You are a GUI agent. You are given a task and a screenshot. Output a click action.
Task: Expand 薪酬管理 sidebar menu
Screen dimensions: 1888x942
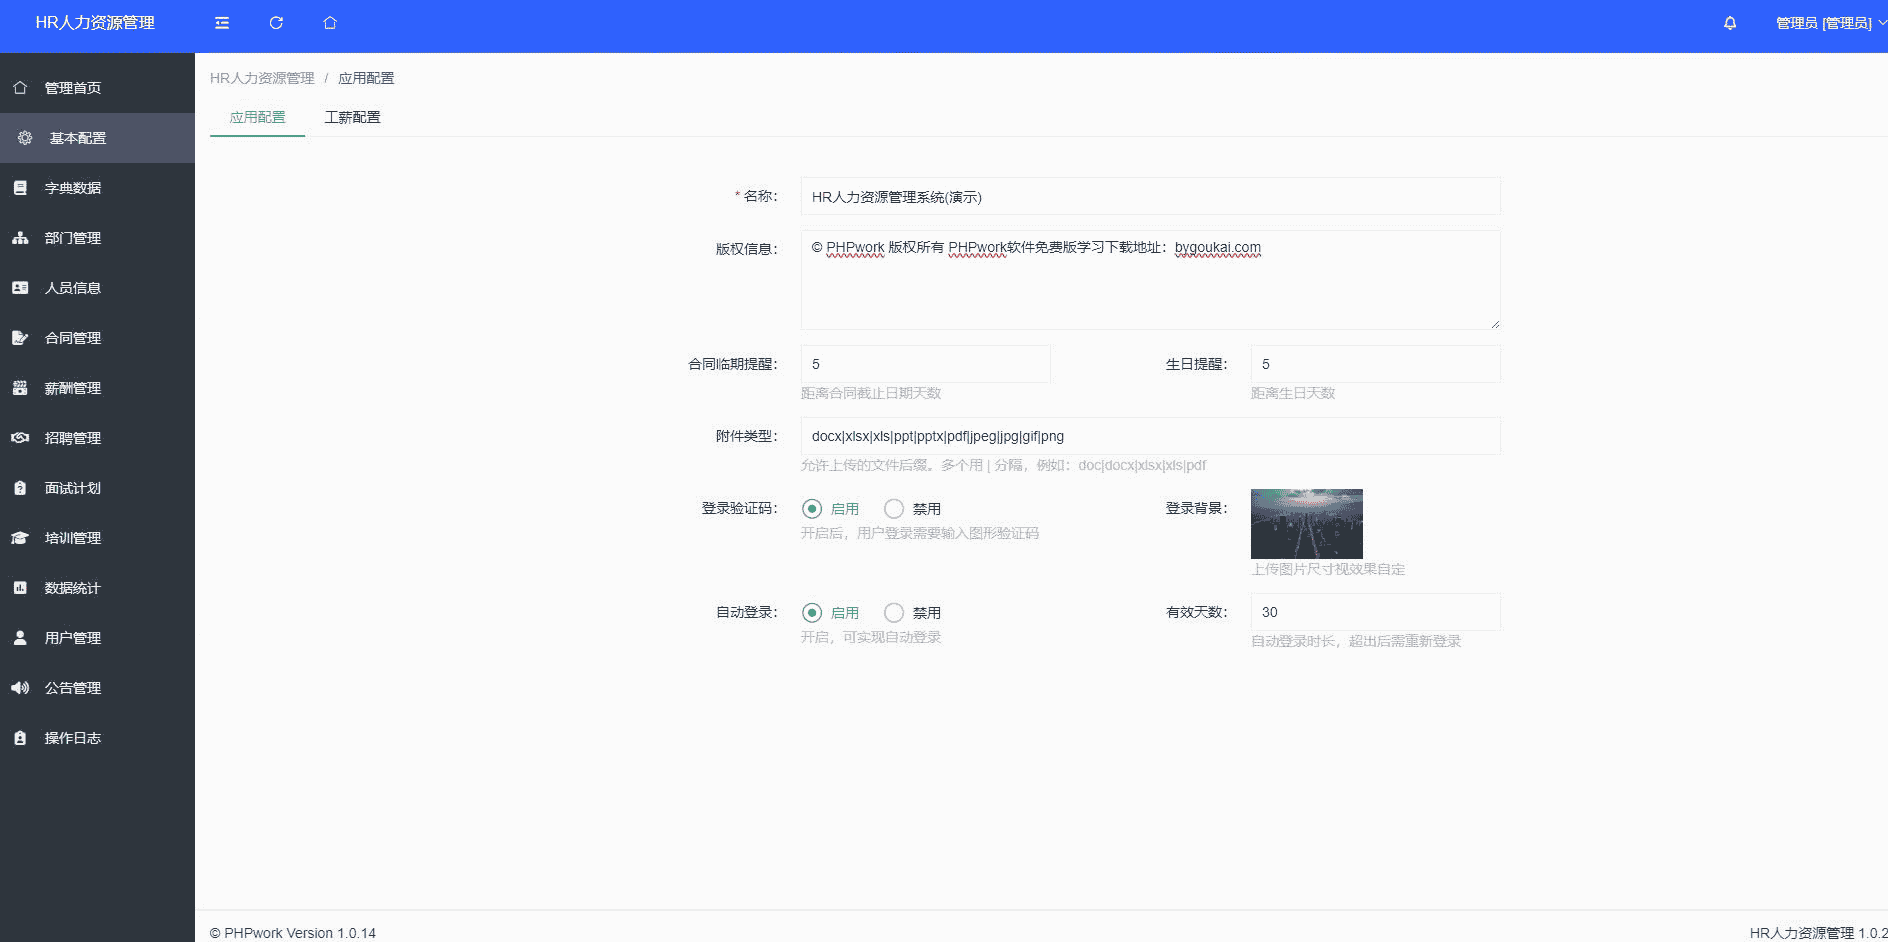pyautogui.click(x=73, y=388)
